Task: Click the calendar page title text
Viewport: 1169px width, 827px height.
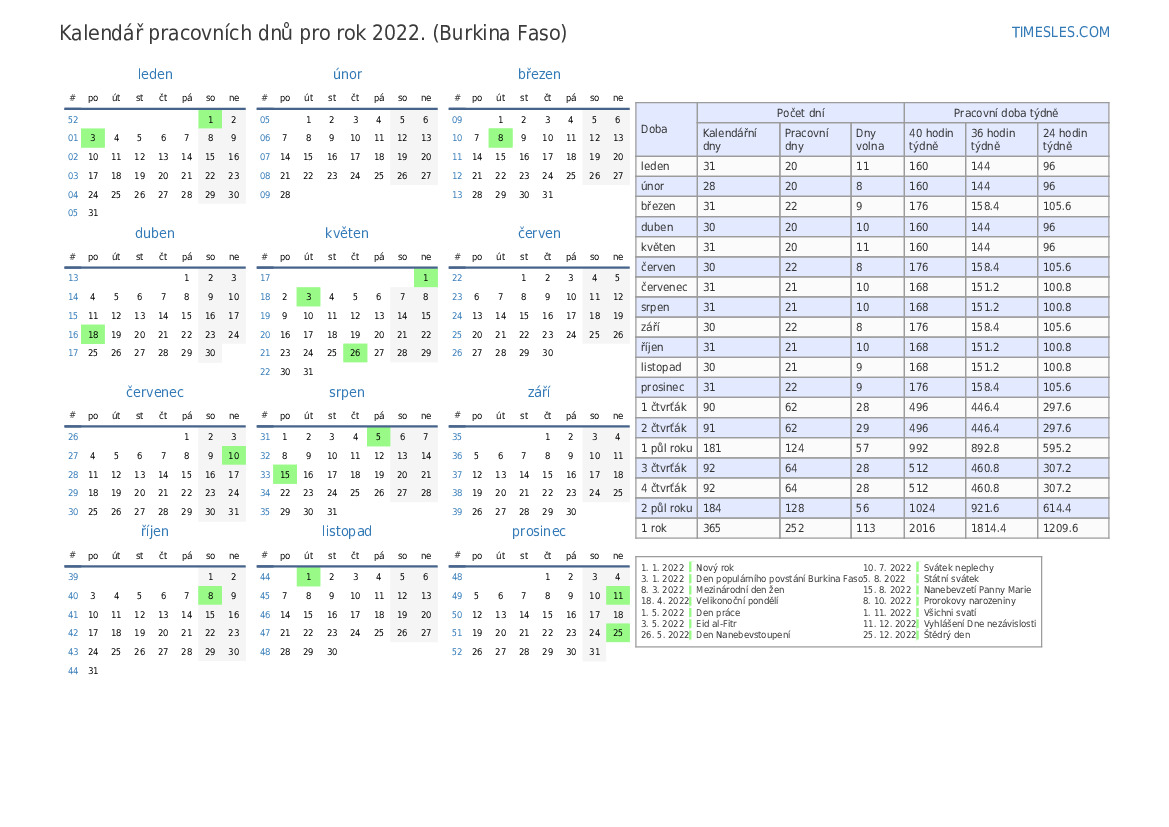Action: tap(313, 33)
